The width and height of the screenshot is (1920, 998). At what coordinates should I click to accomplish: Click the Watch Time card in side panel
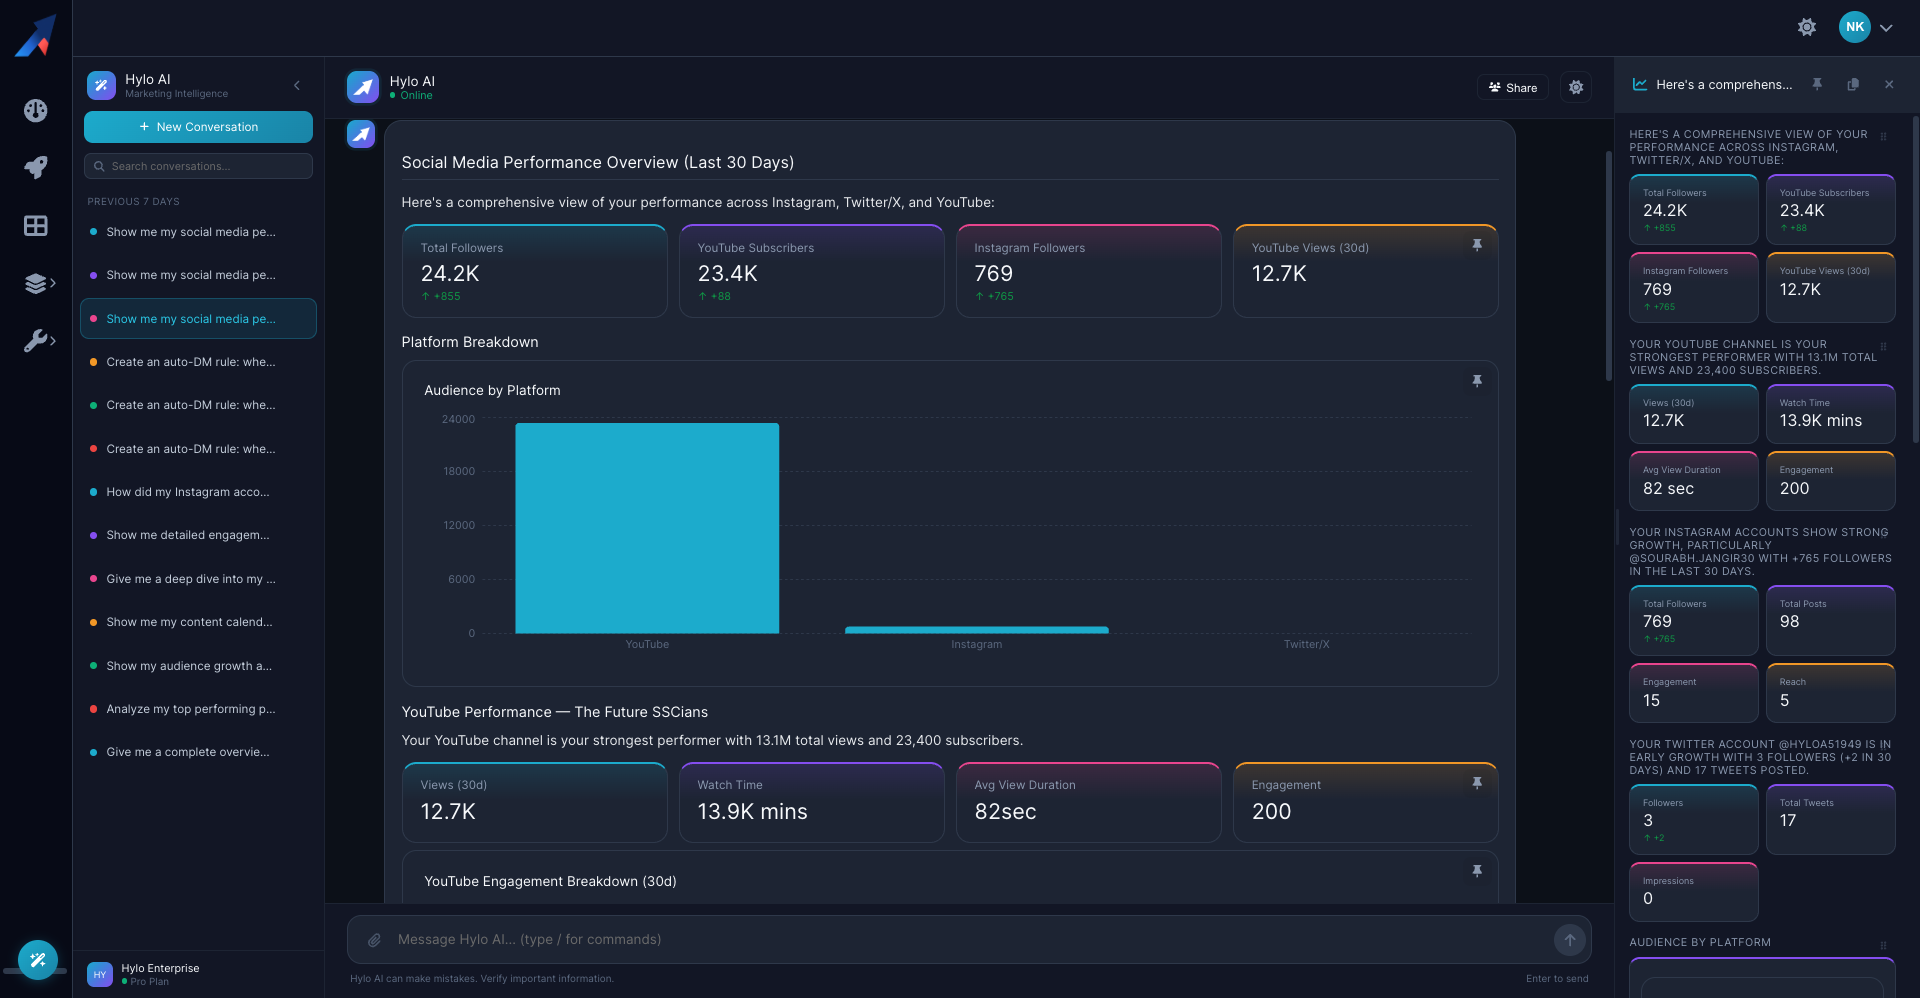pyautogui.click(x=1831, y=414)
